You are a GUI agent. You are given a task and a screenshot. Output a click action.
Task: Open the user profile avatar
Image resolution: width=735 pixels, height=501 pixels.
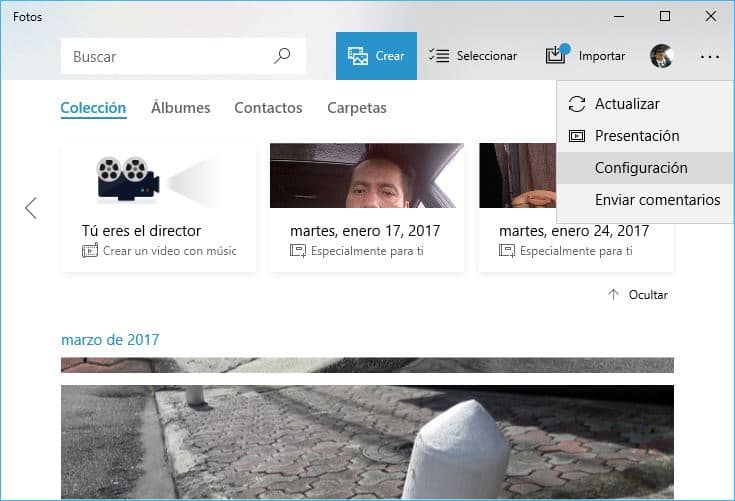point(661,56)
